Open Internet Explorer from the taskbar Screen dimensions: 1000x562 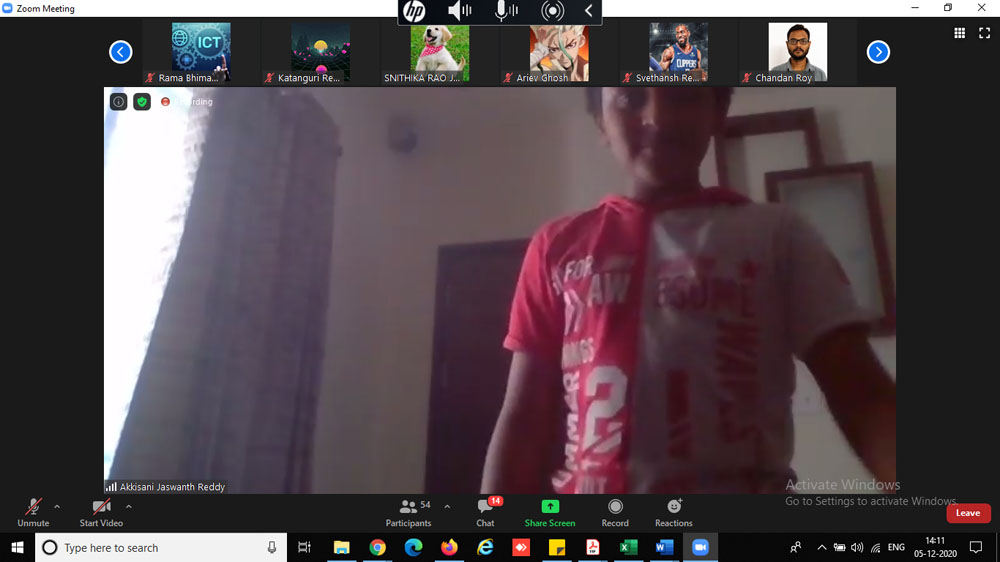pyautogui.click(x=485, y=547)
